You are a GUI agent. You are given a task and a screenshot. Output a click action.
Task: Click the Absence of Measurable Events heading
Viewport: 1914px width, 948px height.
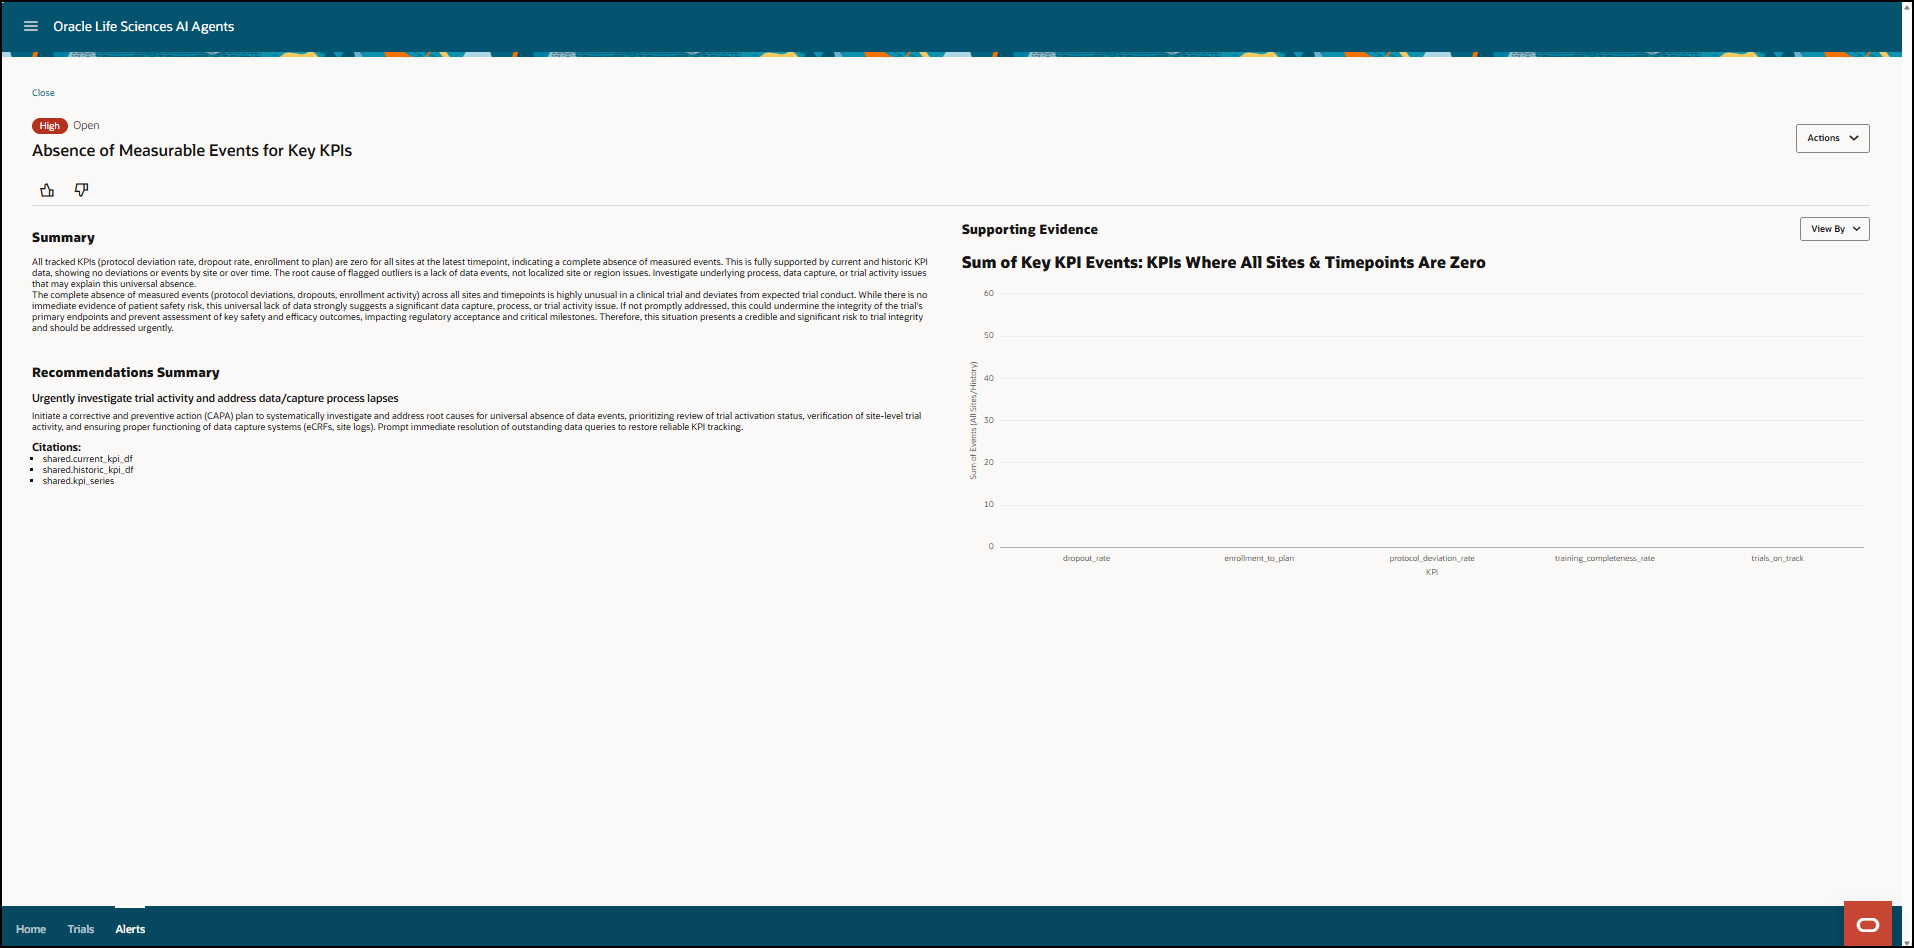pyautogui.click(x=192, y=150)
